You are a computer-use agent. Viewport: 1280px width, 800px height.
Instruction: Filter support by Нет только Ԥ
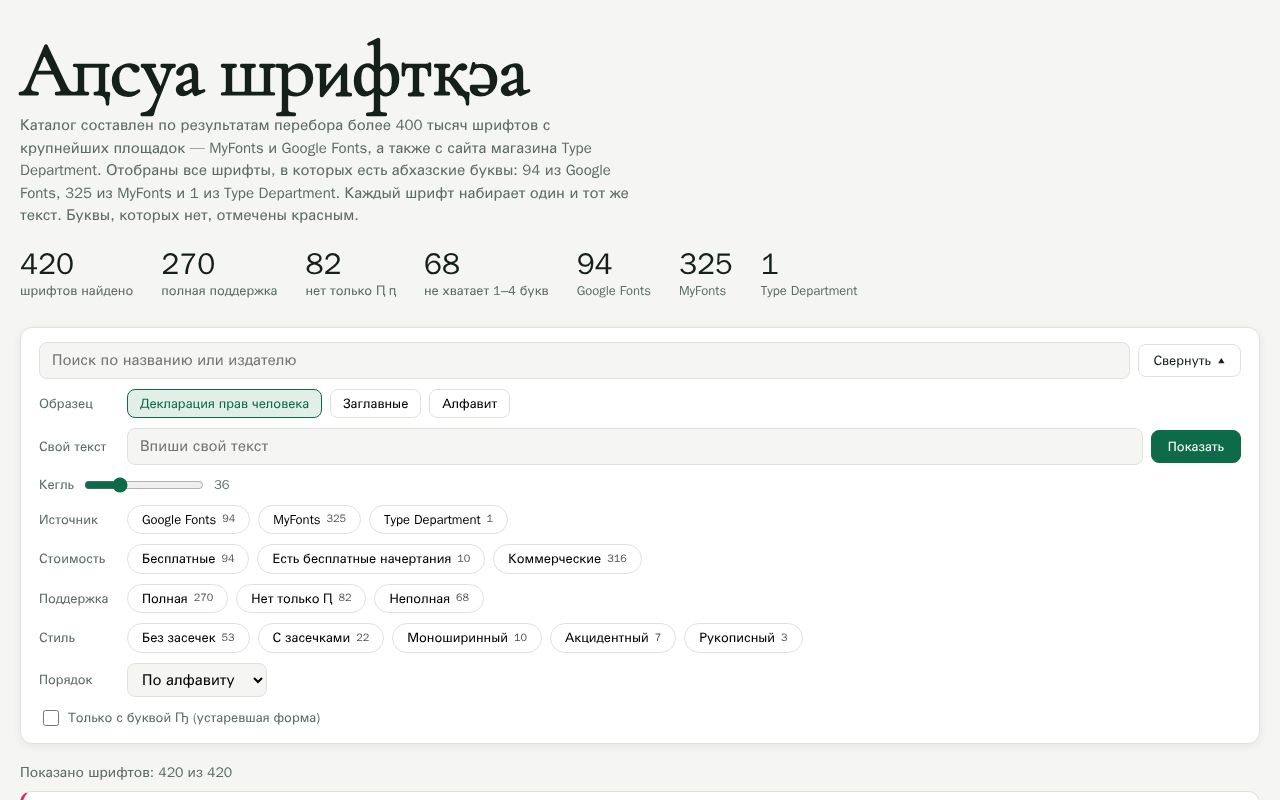301,598
